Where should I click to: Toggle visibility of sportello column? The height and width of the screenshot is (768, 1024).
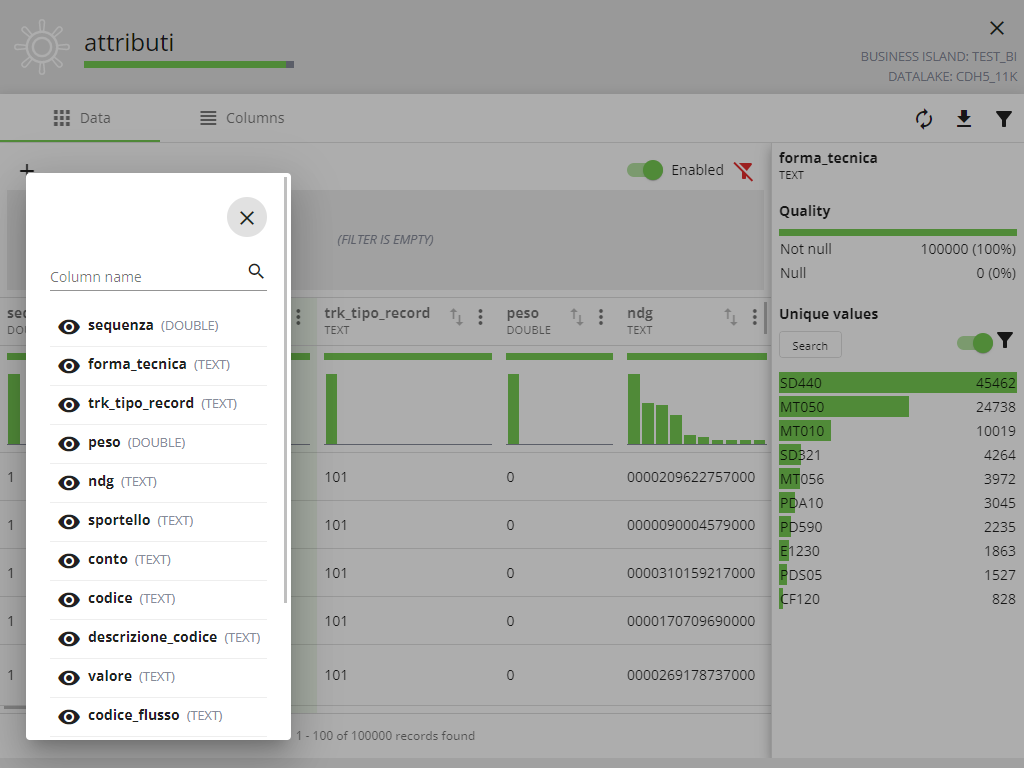69,522
